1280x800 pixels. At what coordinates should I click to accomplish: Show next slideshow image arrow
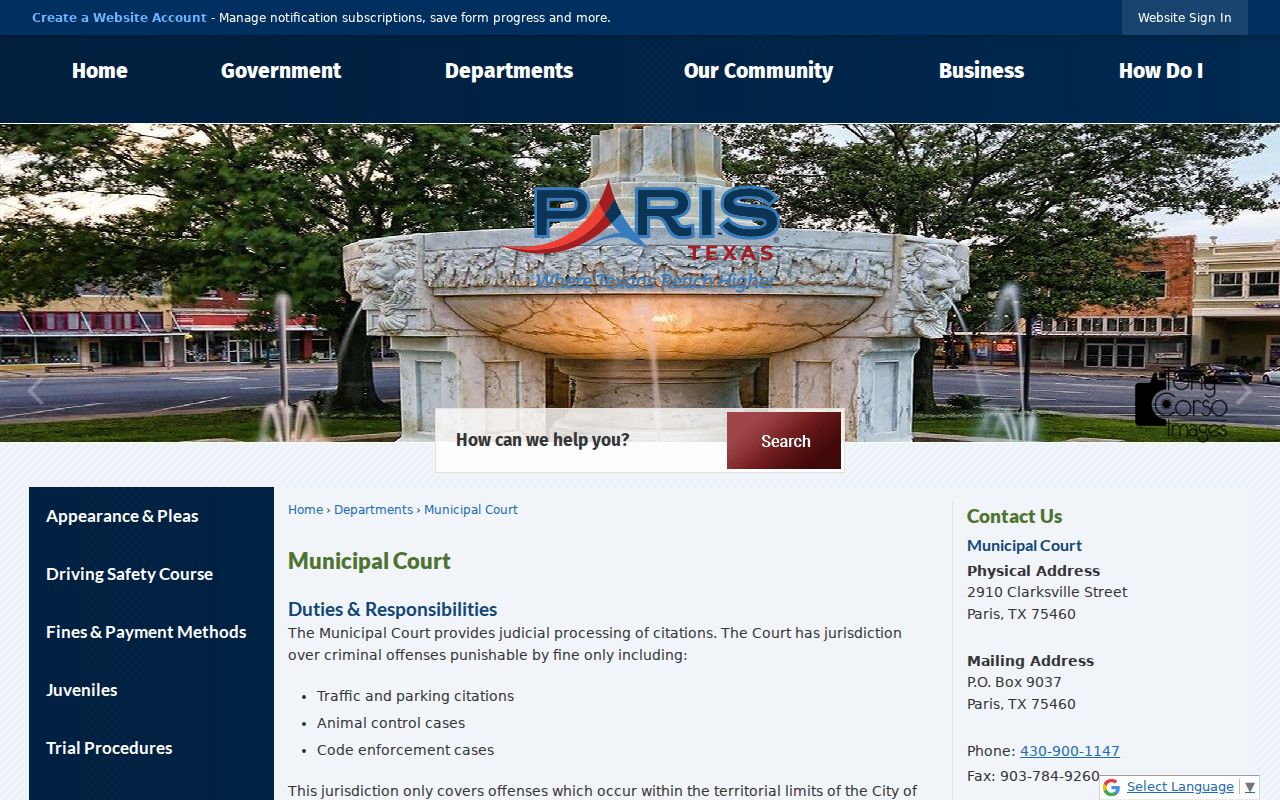pos(1244,390)
